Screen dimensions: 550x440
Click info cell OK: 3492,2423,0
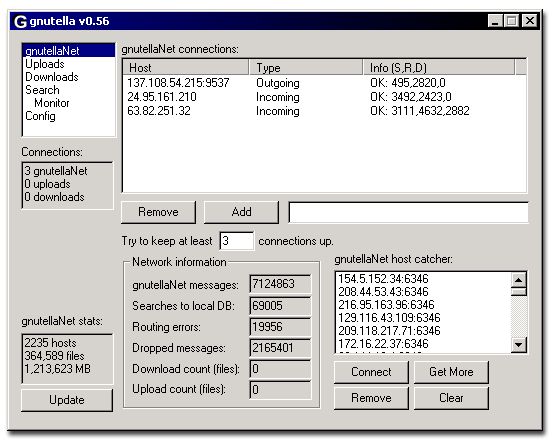410,97
